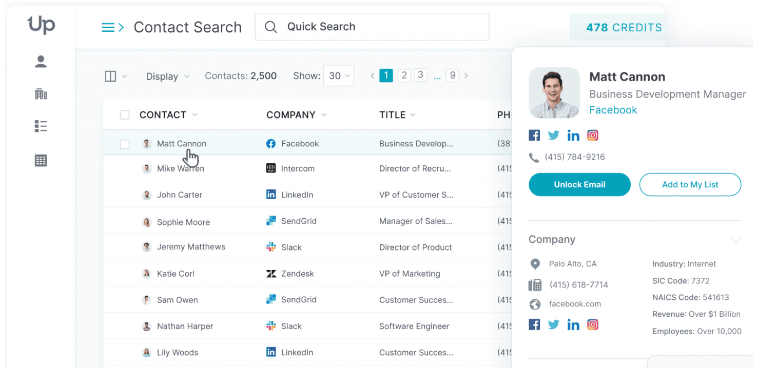
Task: Go to page 3
Action: (420, 75)
